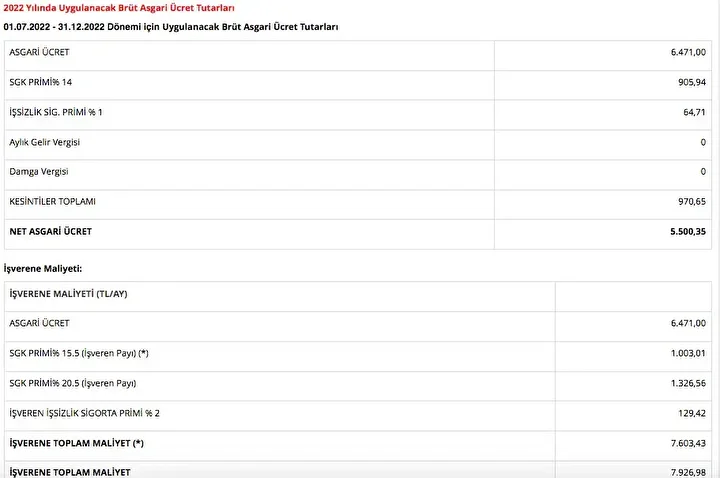Screen dimensions: 720x478
Task: Select the "SGK PRİMİ% 14" row label
Action: (x=40, y=82)
